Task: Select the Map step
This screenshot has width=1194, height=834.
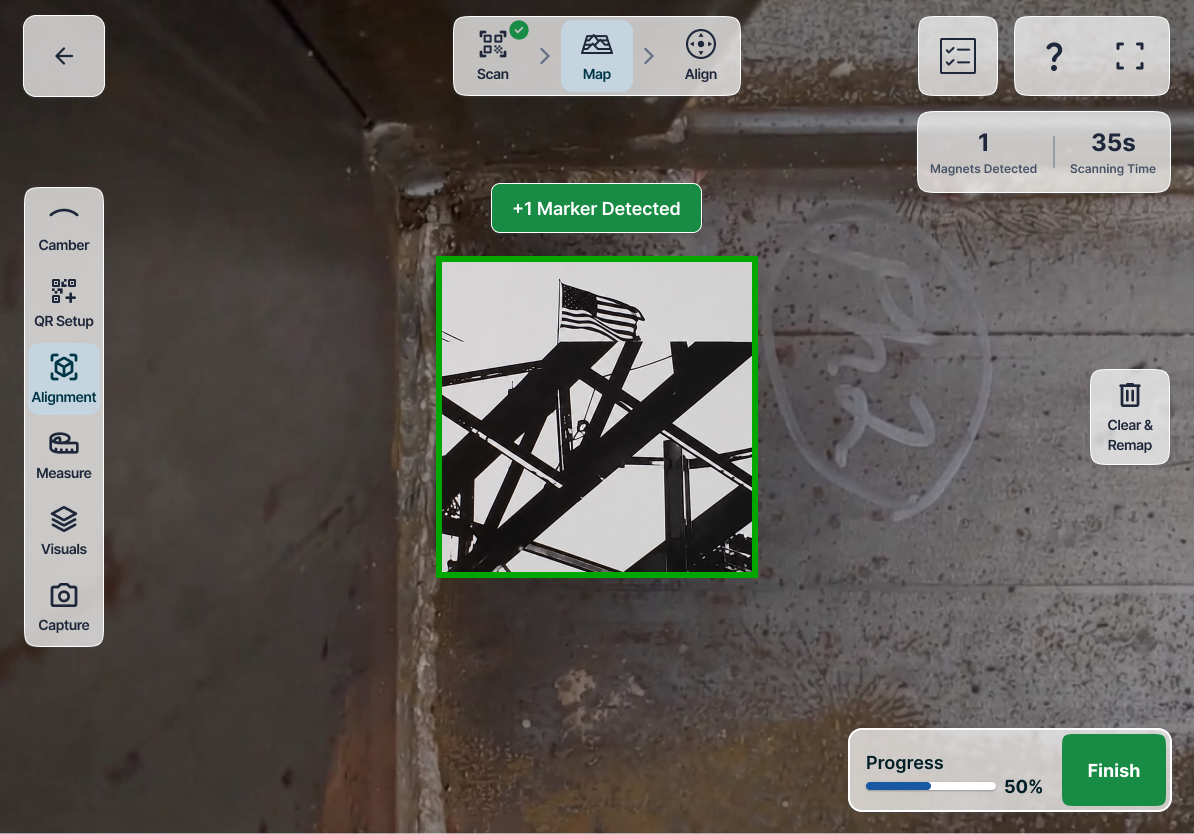Action: (596, 56)
